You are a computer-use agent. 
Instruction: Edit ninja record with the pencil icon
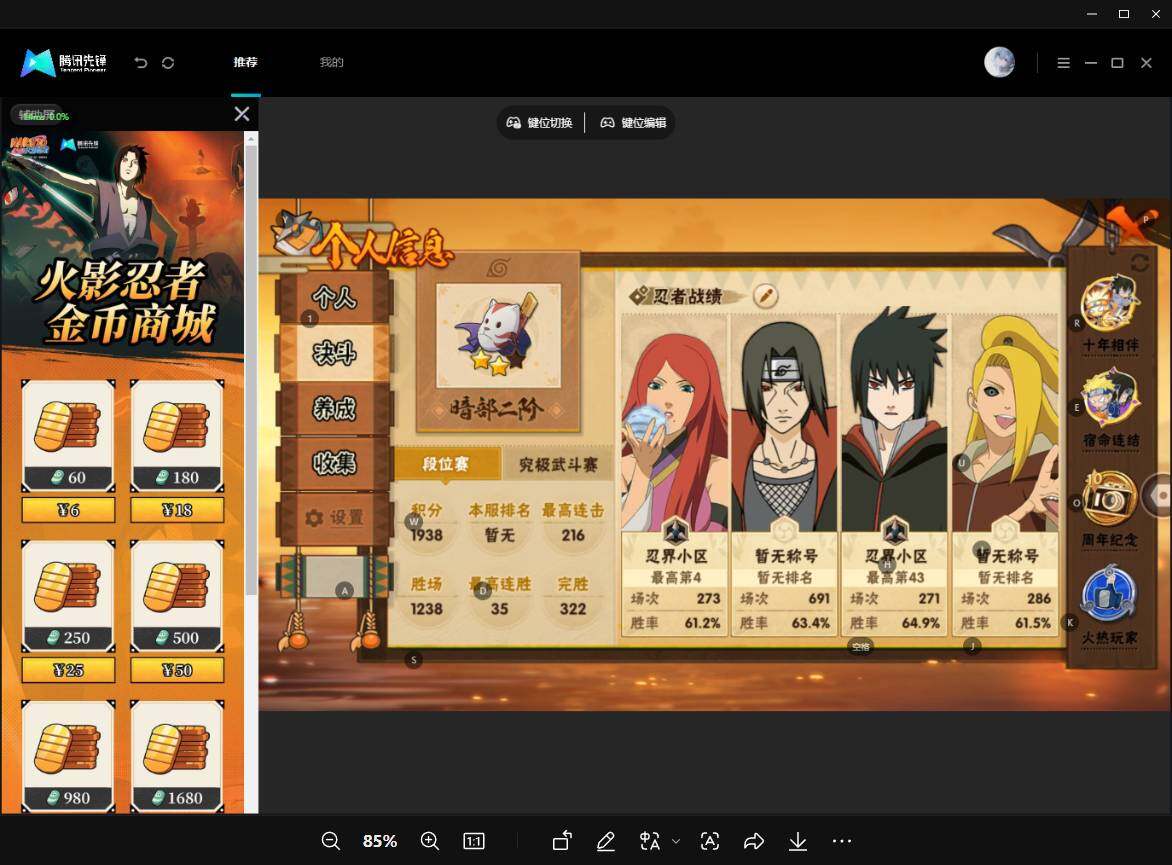(x=765, y=296)
